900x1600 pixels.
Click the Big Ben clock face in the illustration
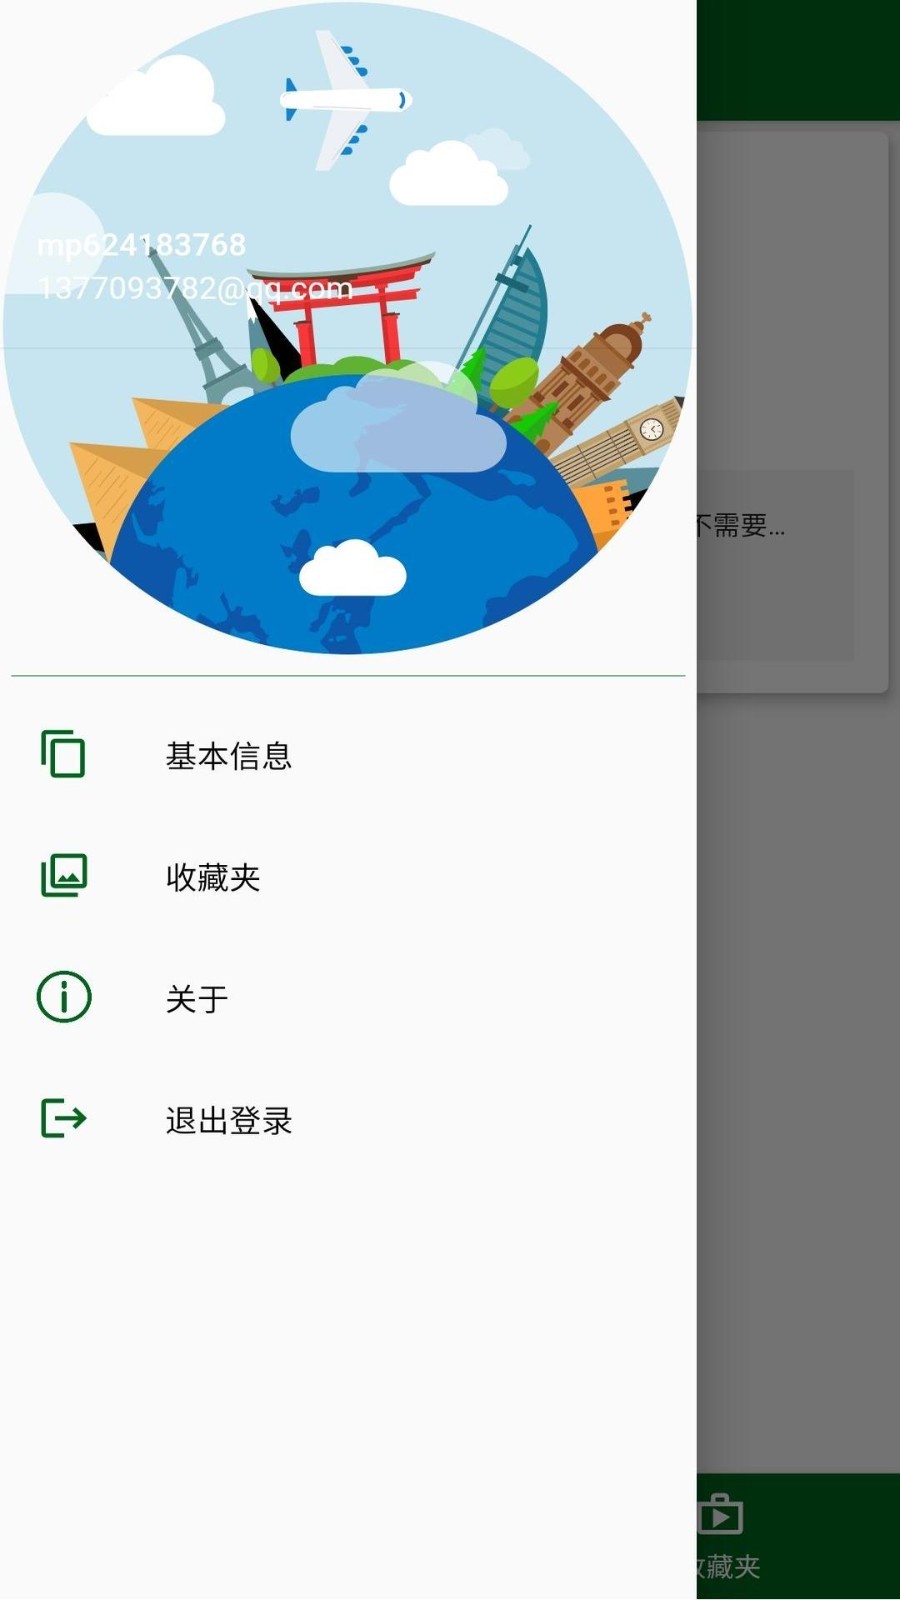tap(651, 429)
